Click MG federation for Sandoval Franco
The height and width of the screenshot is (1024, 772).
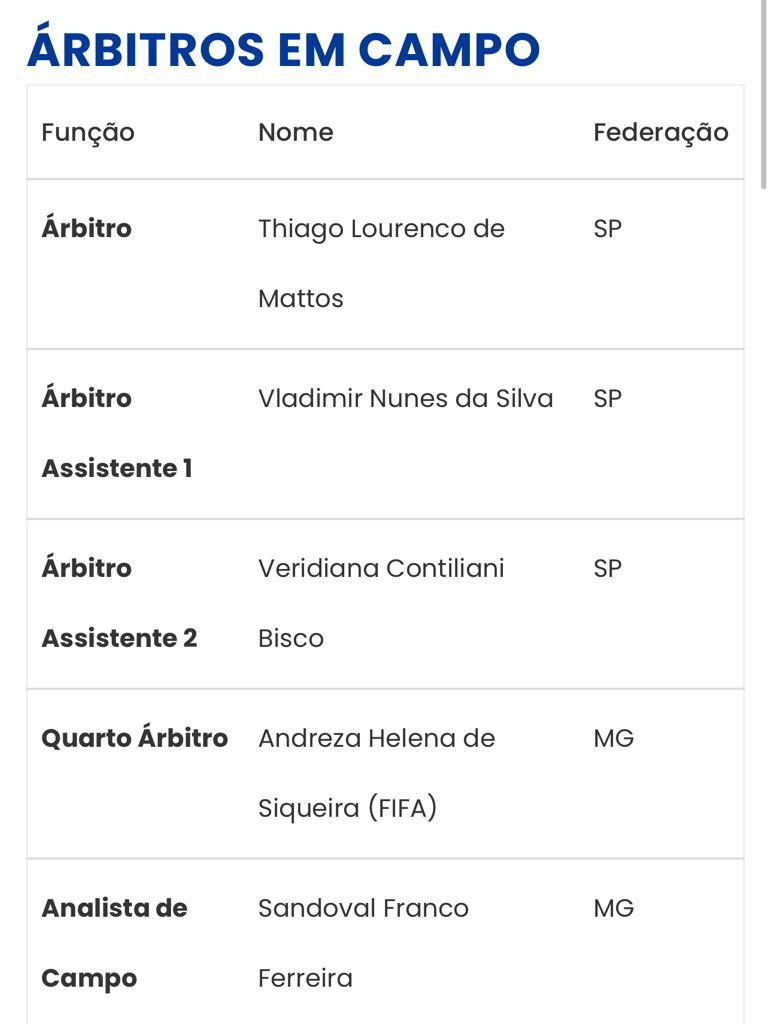(614, 908)
